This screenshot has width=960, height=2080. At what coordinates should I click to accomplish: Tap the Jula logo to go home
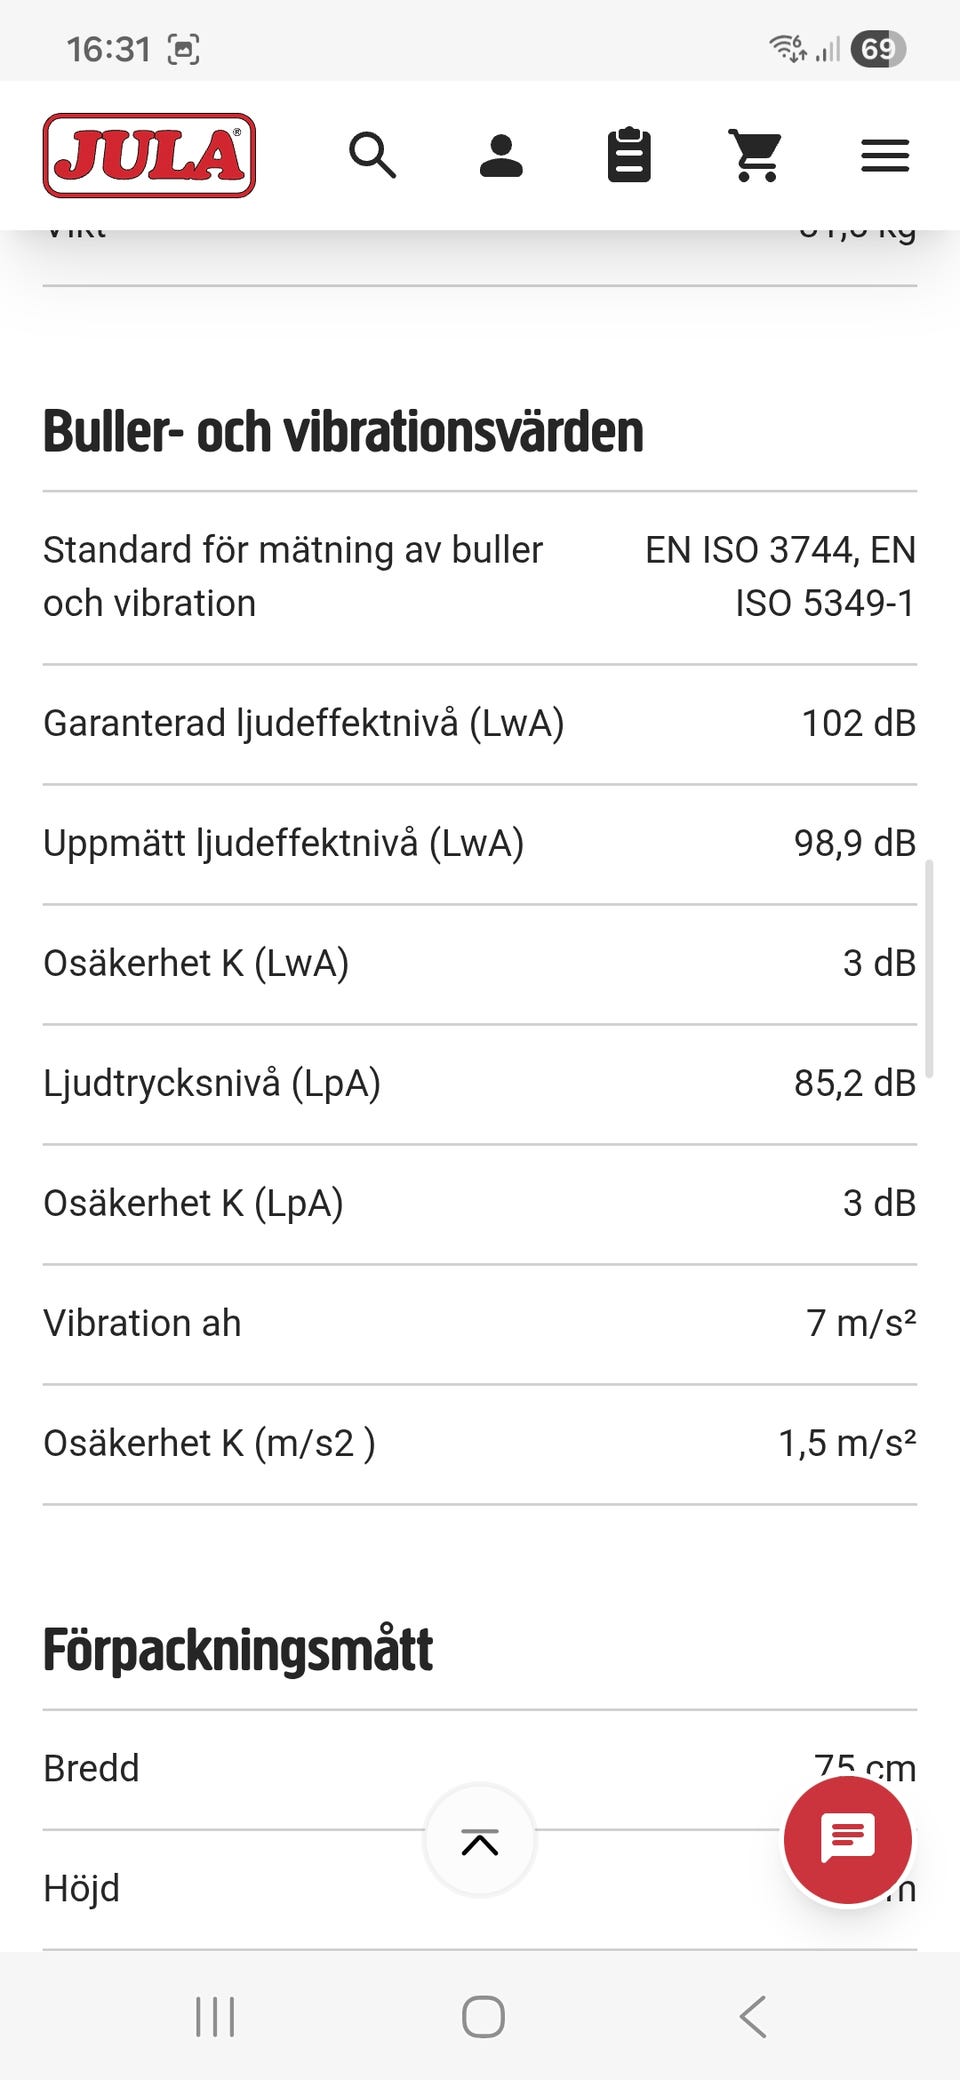[x=149, y=155]
